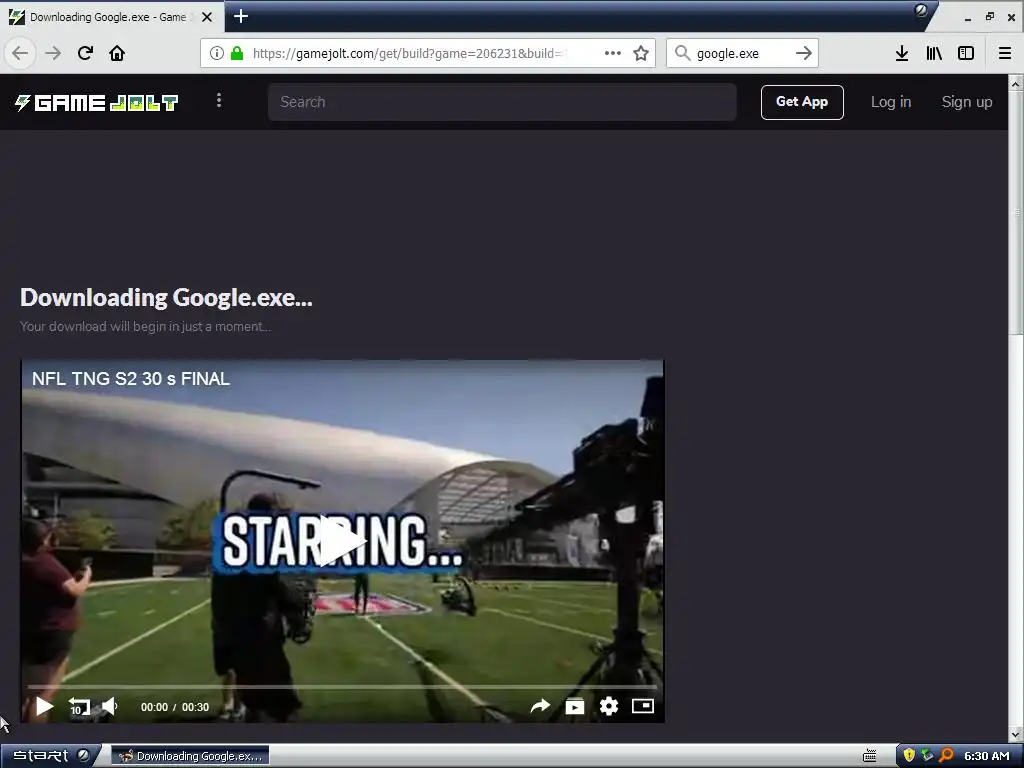The image size is (1024, 768).
Task: Submit search for google.exe with arrow
Action: click(x=804, y=53)
